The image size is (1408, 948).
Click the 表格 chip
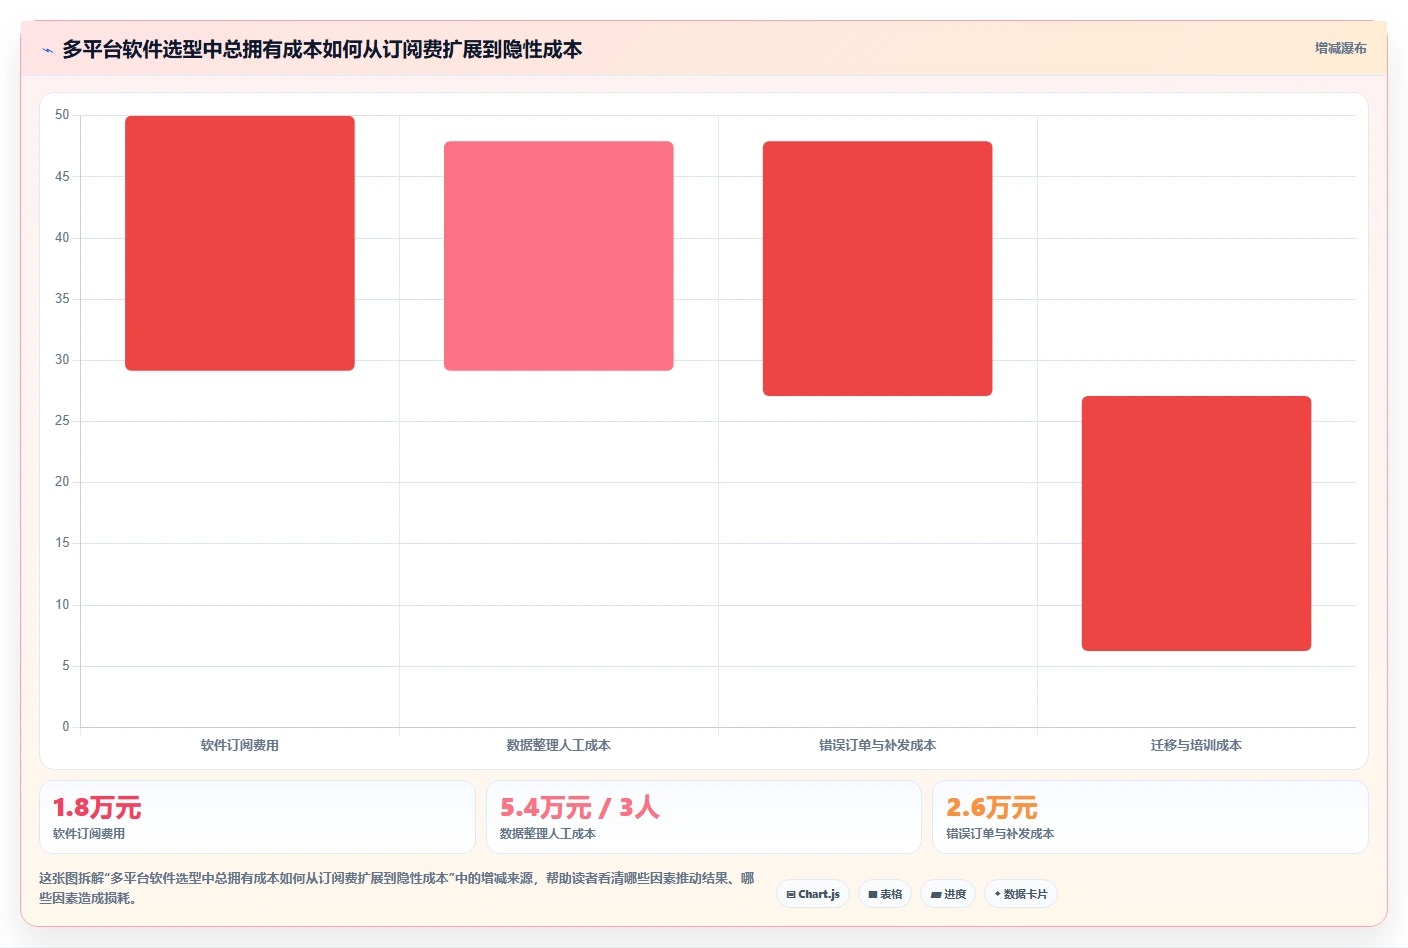point(885,894)
